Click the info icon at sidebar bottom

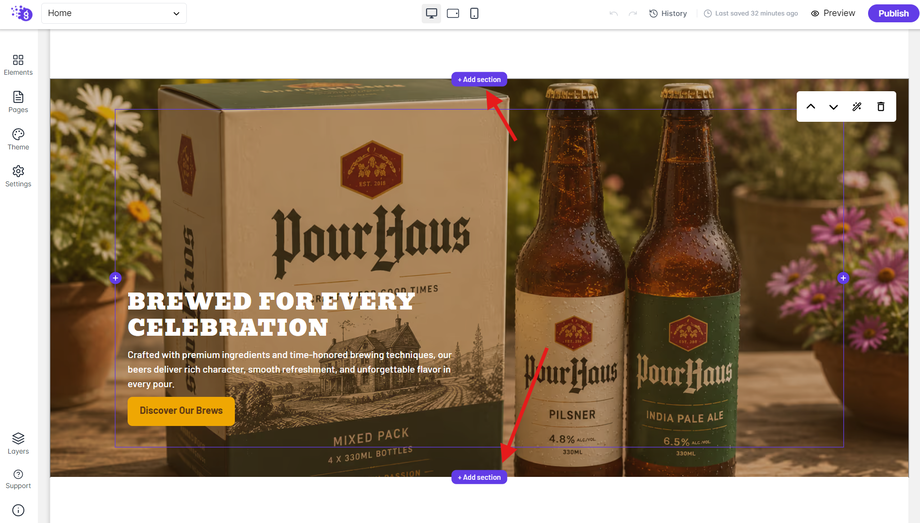pyautogui.click(x=18, y=510)
